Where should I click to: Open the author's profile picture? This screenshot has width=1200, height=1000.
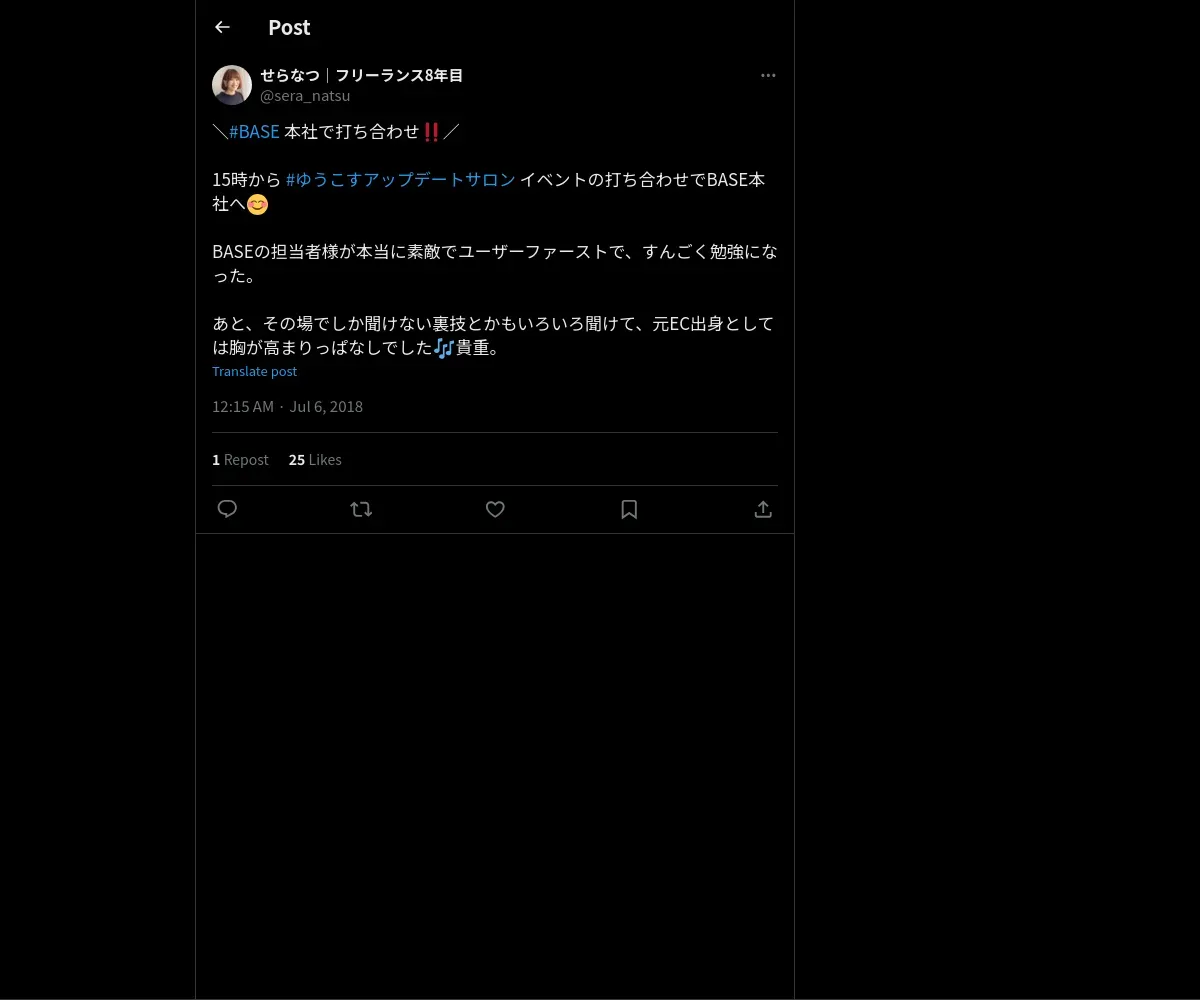(232, 85)
